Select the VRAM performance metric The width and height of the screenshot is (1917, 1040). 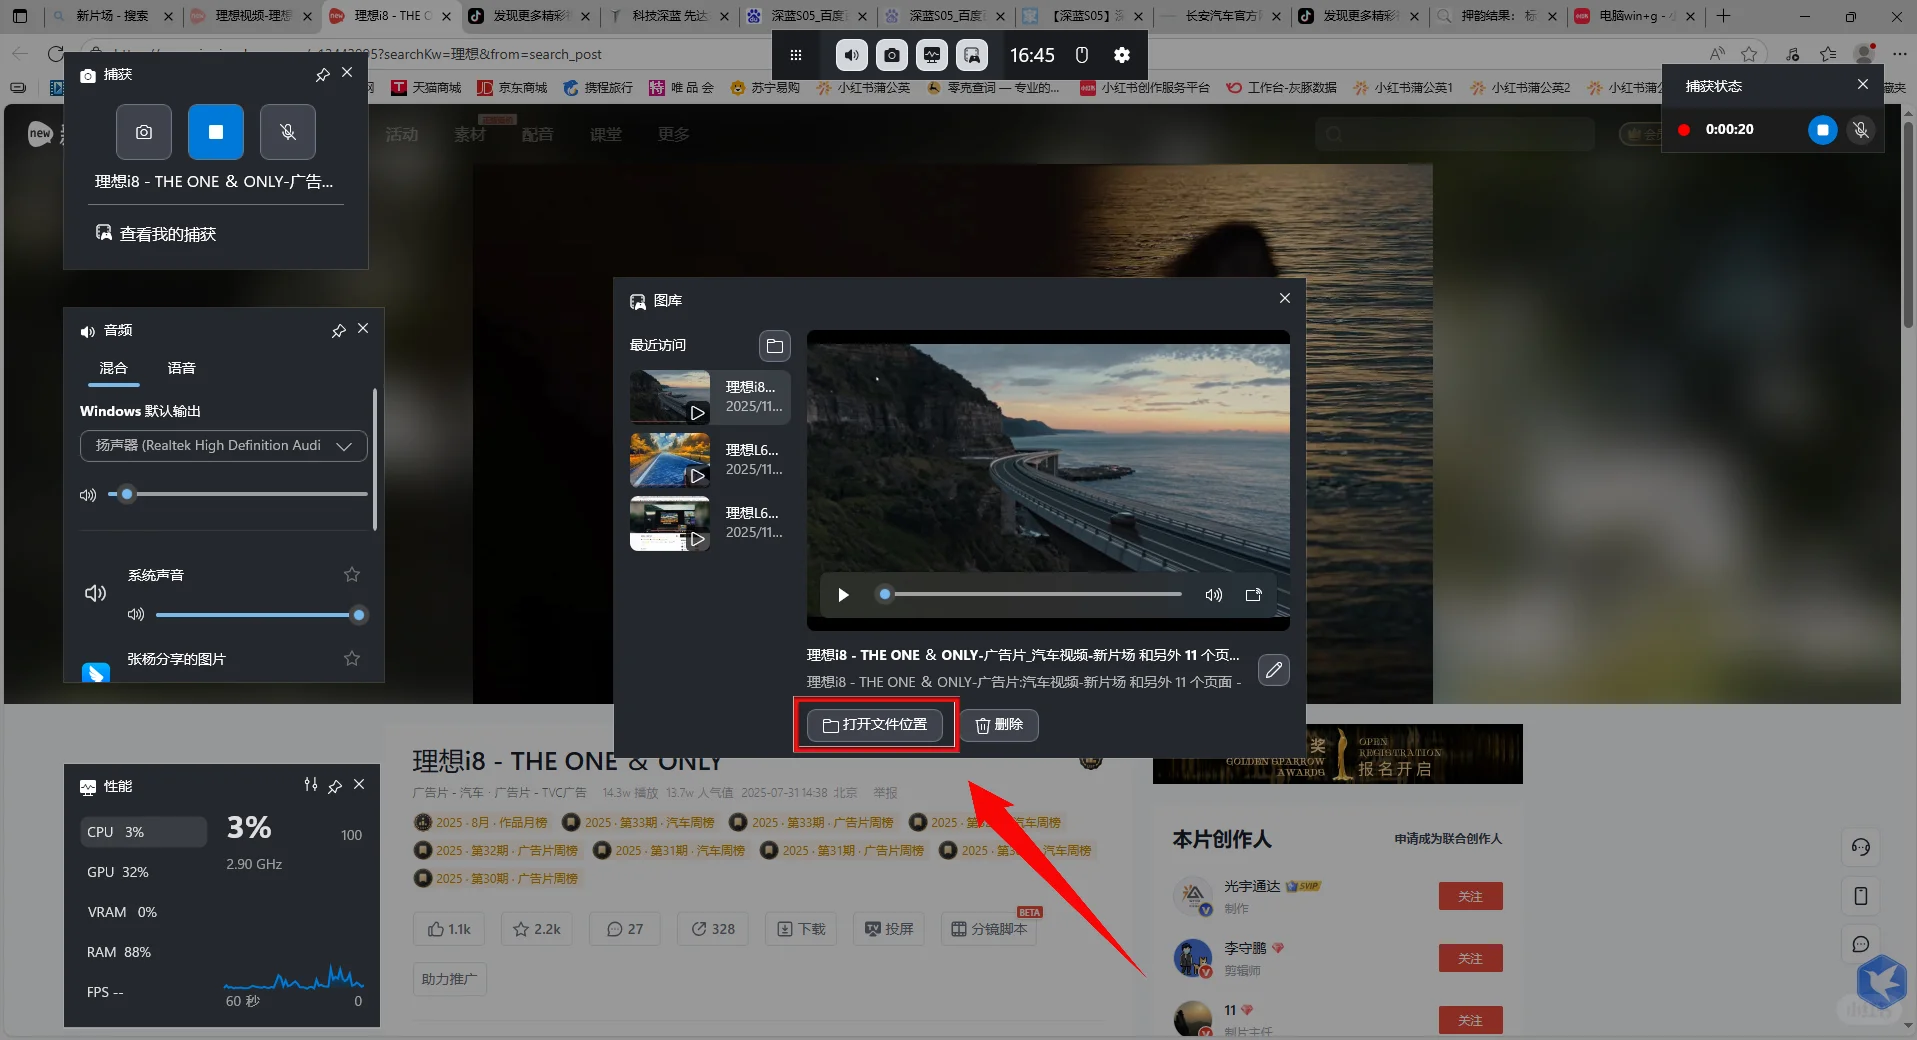144,912
